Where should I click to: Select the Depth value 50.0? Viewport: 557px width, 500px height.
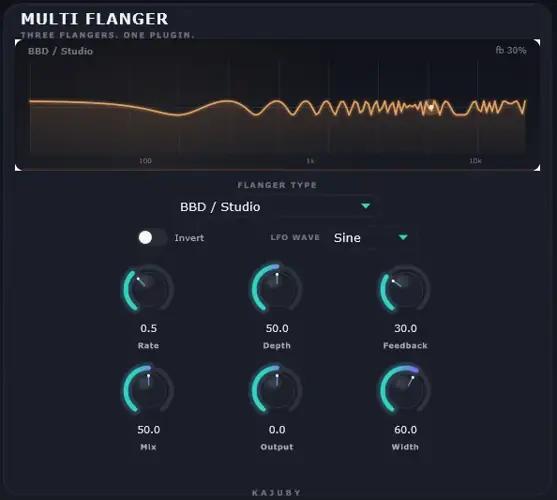tap(277, 328)
